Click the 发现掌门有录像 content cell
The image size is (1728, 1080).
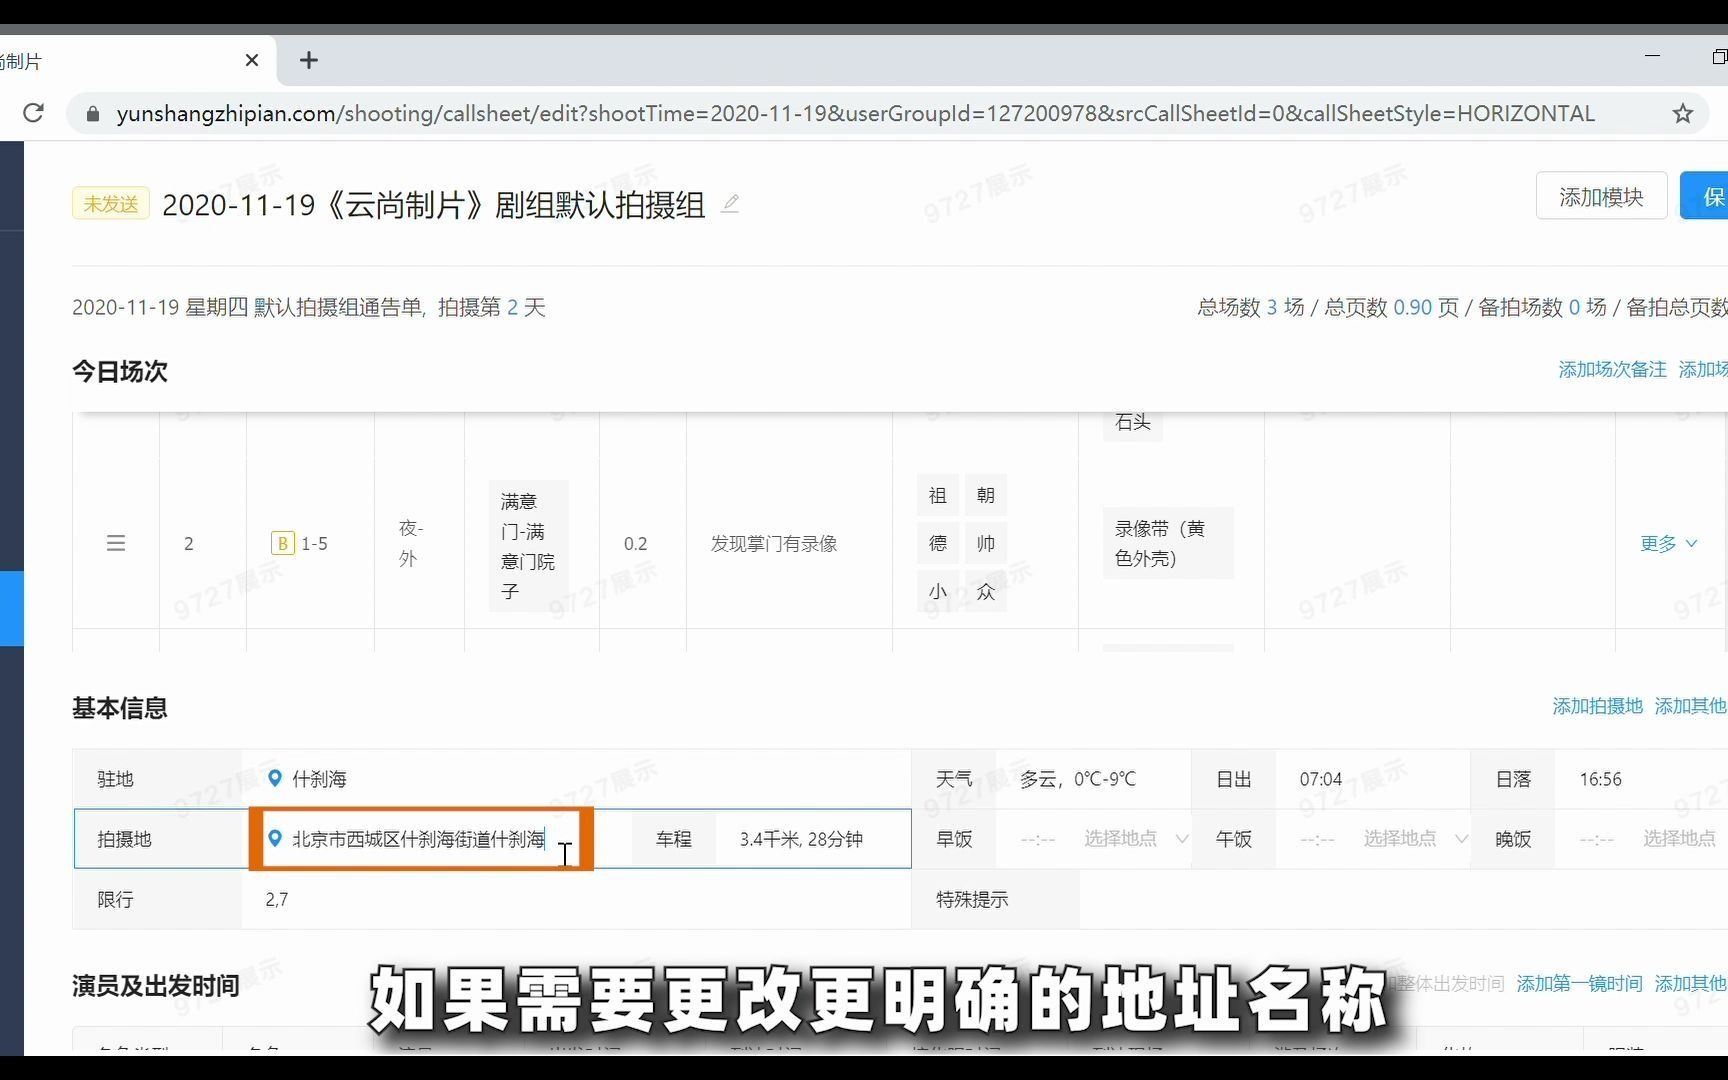(774, 543)
